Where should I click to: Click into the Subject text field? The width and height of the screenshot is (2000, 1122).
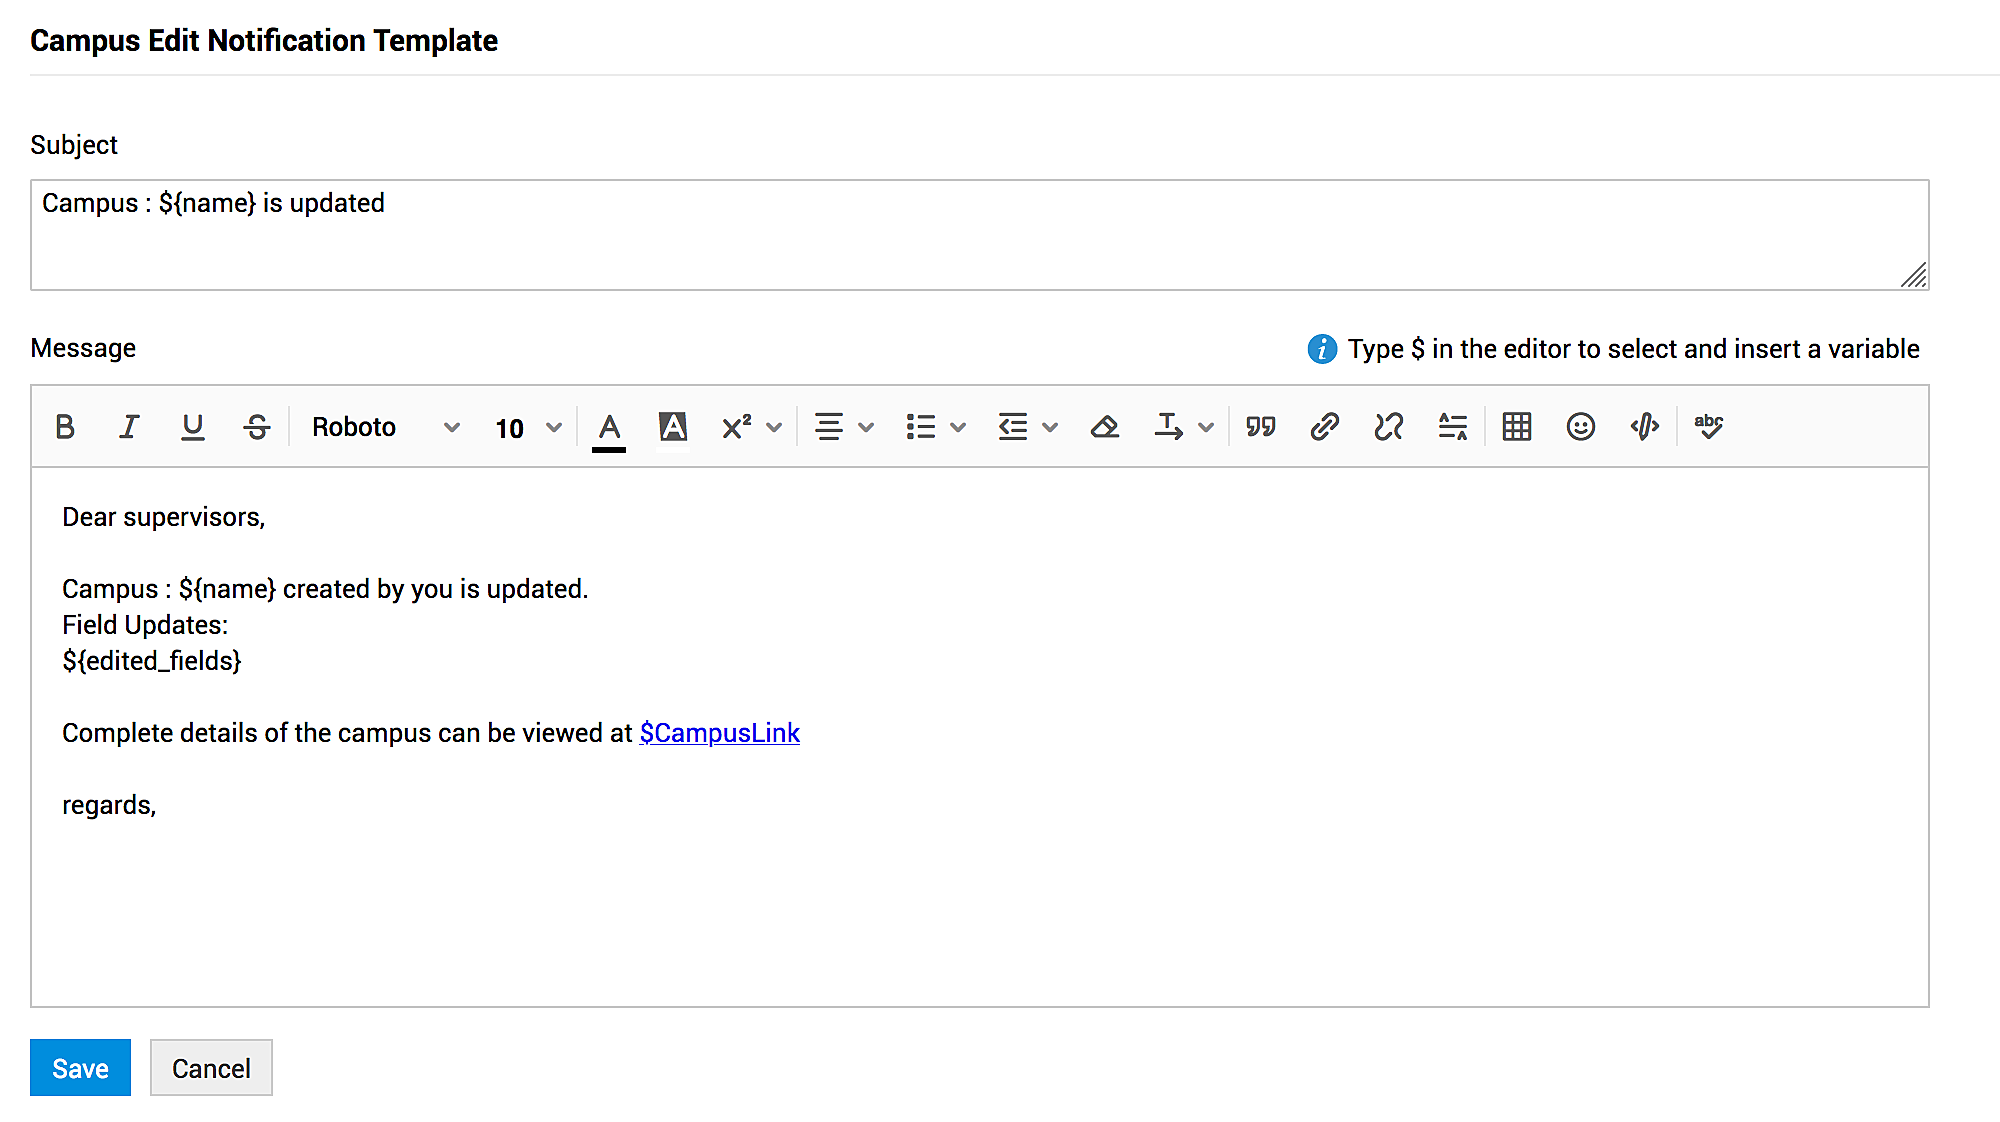pyautogui.click(x=979, y=235)
